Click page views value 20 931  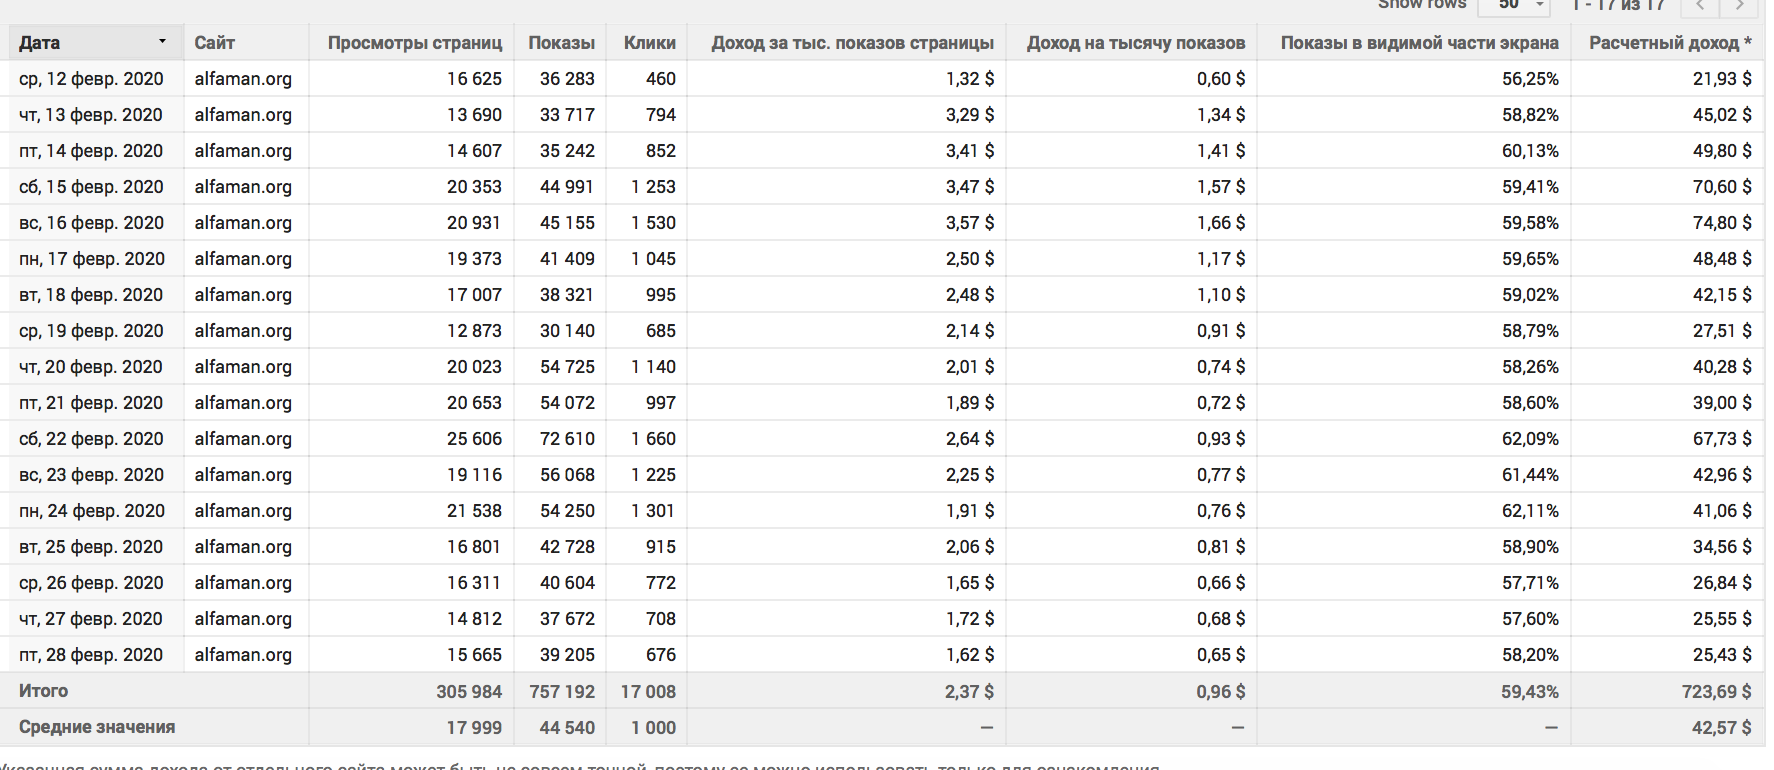[x=474, y=223]
